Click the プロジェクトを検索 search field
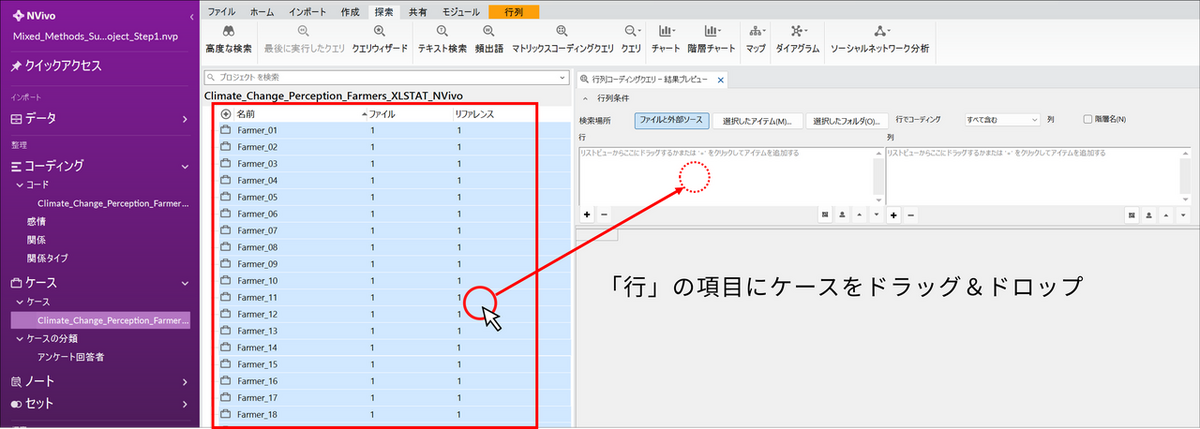The width and height of the screenshot is (1200, 429). [x=385, y=77]
